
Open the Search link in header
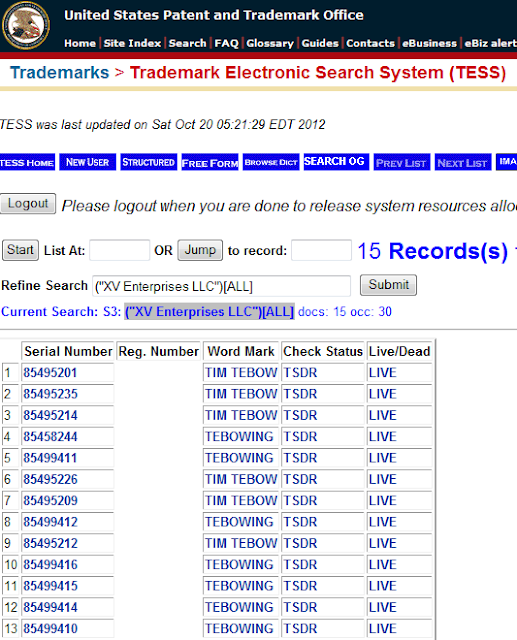[187, 43]
